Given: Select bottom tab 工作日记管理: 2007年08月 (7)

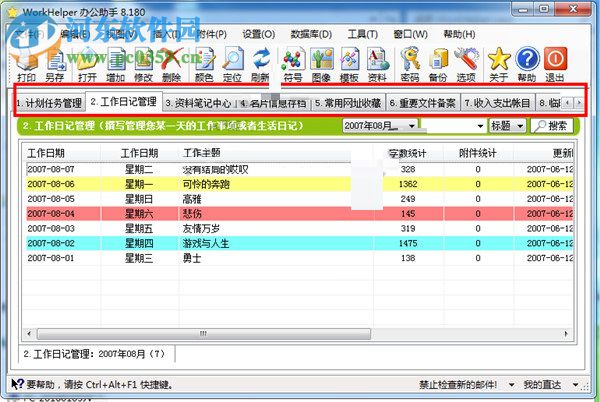Looking at the screenshot, I should click(96, 354).
